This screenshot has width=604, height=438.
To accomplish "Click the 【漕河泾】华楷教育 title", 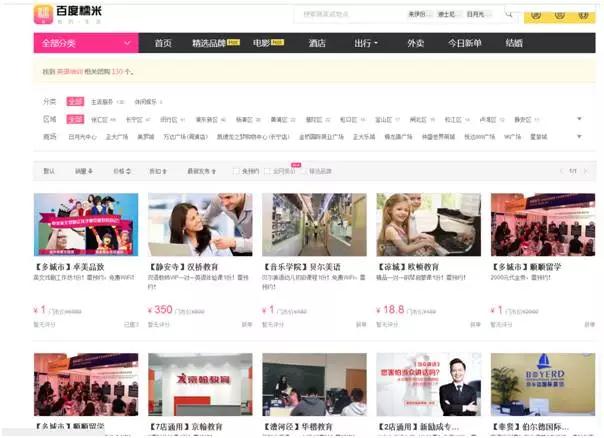I will pyautogui.click(x=298, y=427).
